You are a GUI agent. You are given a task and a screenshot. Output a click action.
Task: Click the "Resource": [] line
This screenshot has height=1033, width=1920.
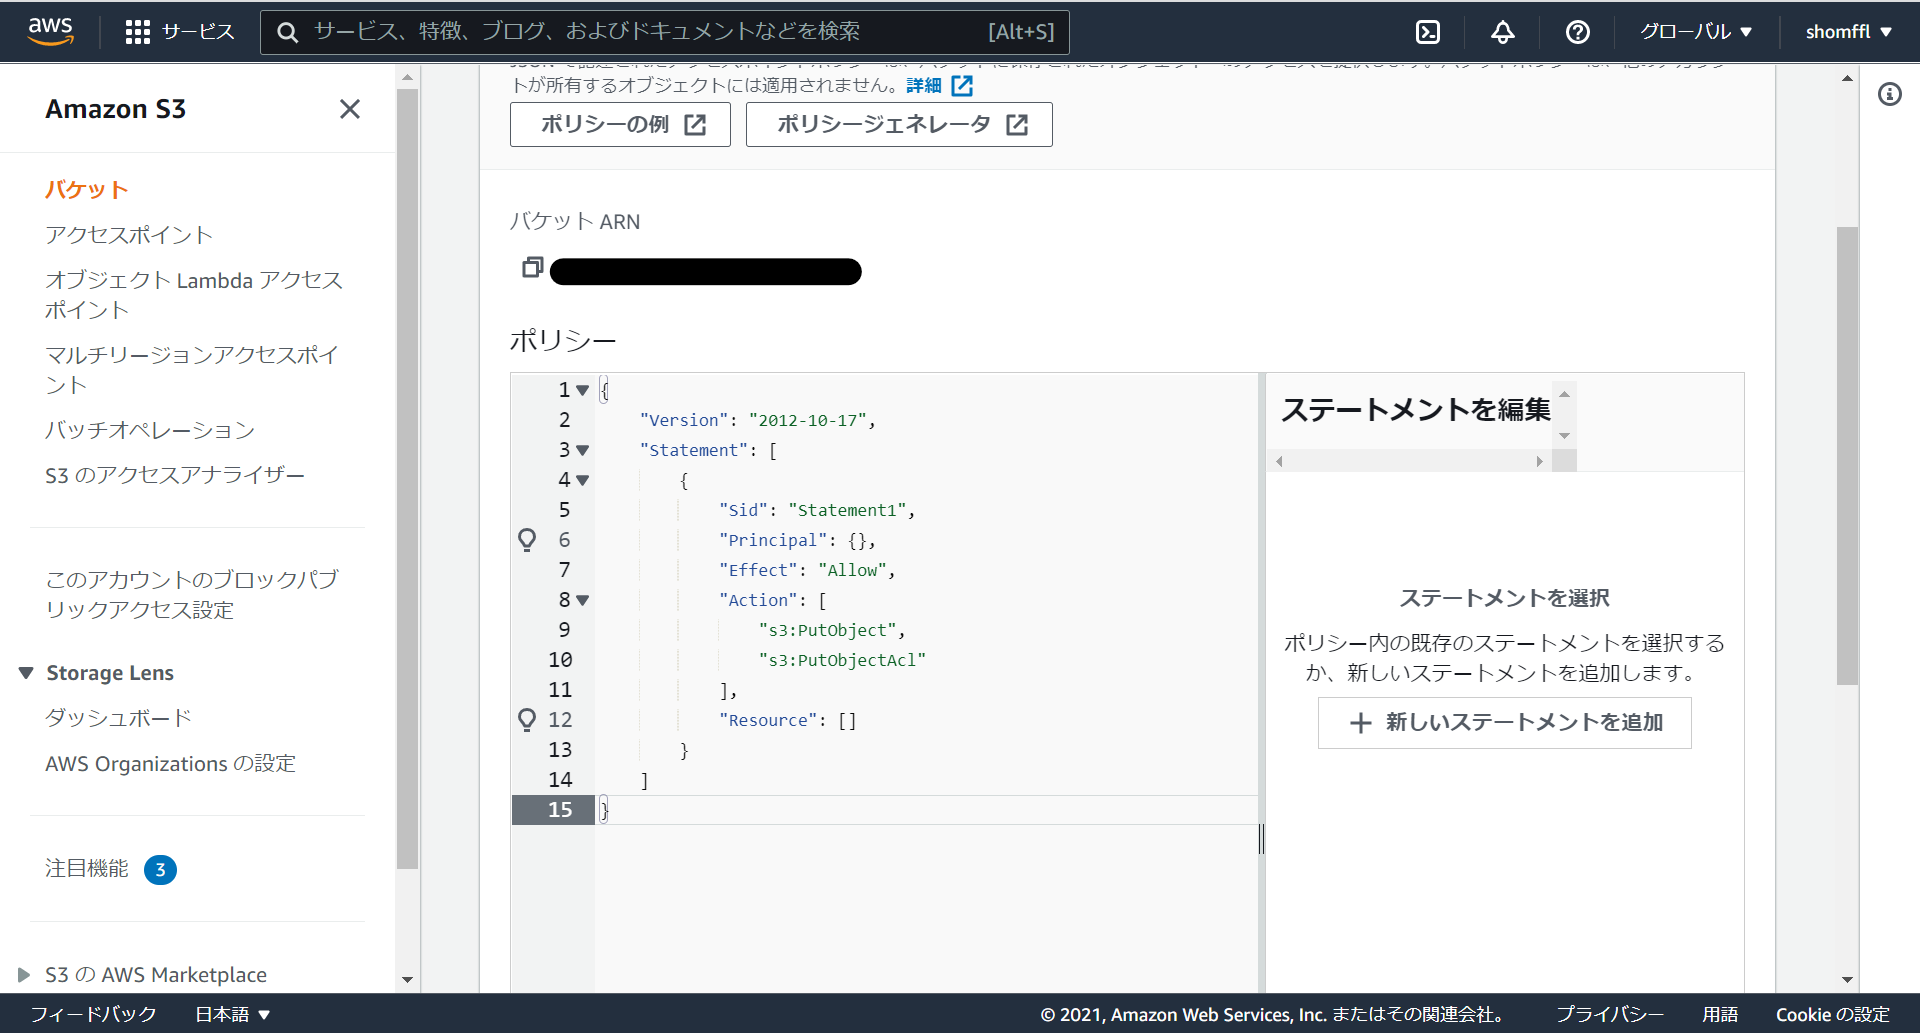click(787, 720)
